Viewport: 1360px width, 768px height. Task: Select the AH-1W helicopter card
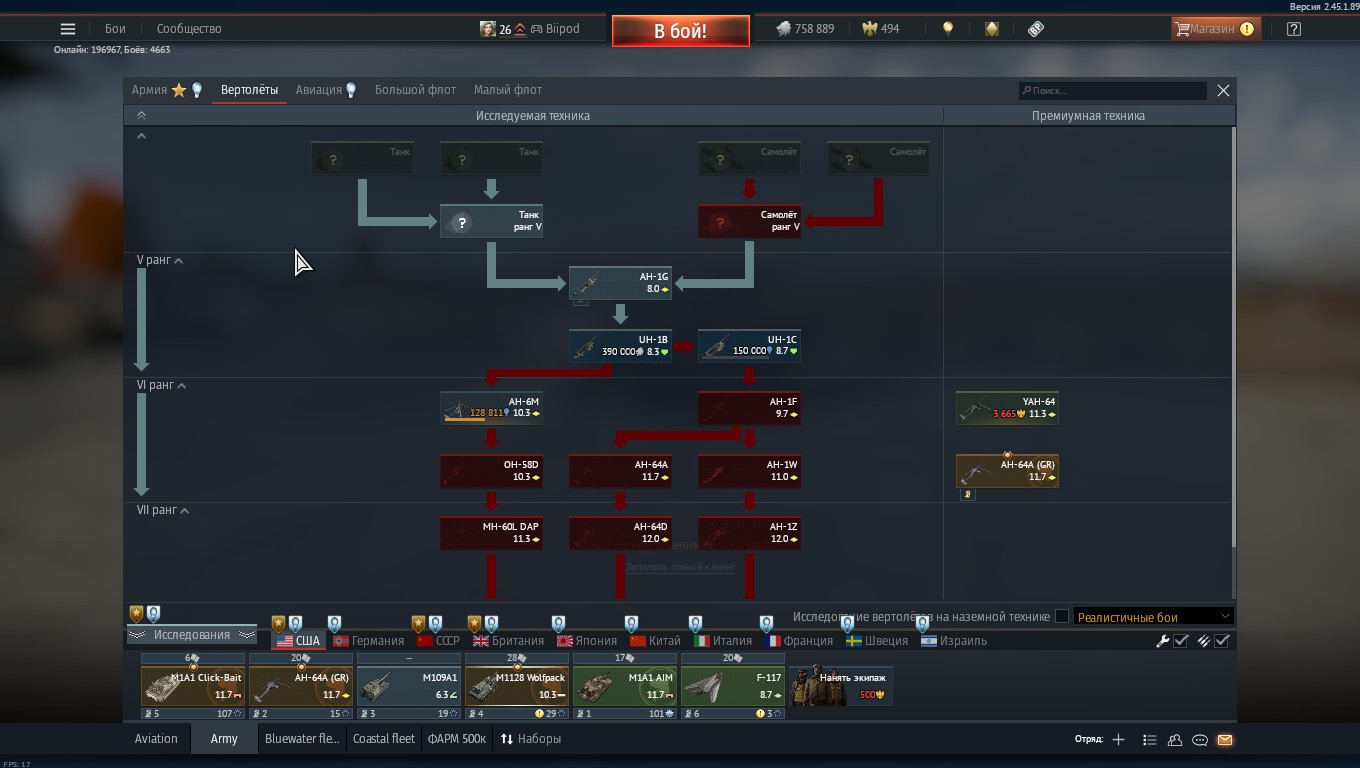(749, 471)
